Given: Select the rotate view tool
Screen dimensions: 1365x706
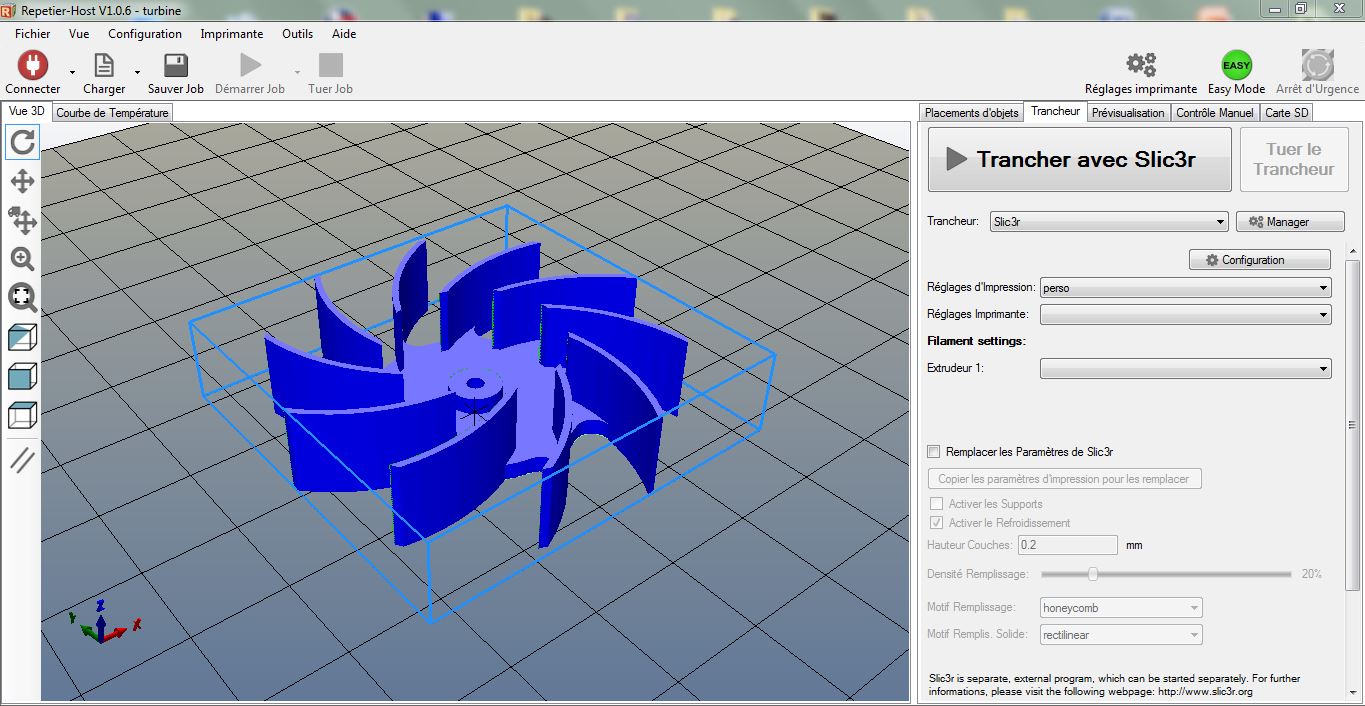Looking at the screenshot, I should point(22,143).
